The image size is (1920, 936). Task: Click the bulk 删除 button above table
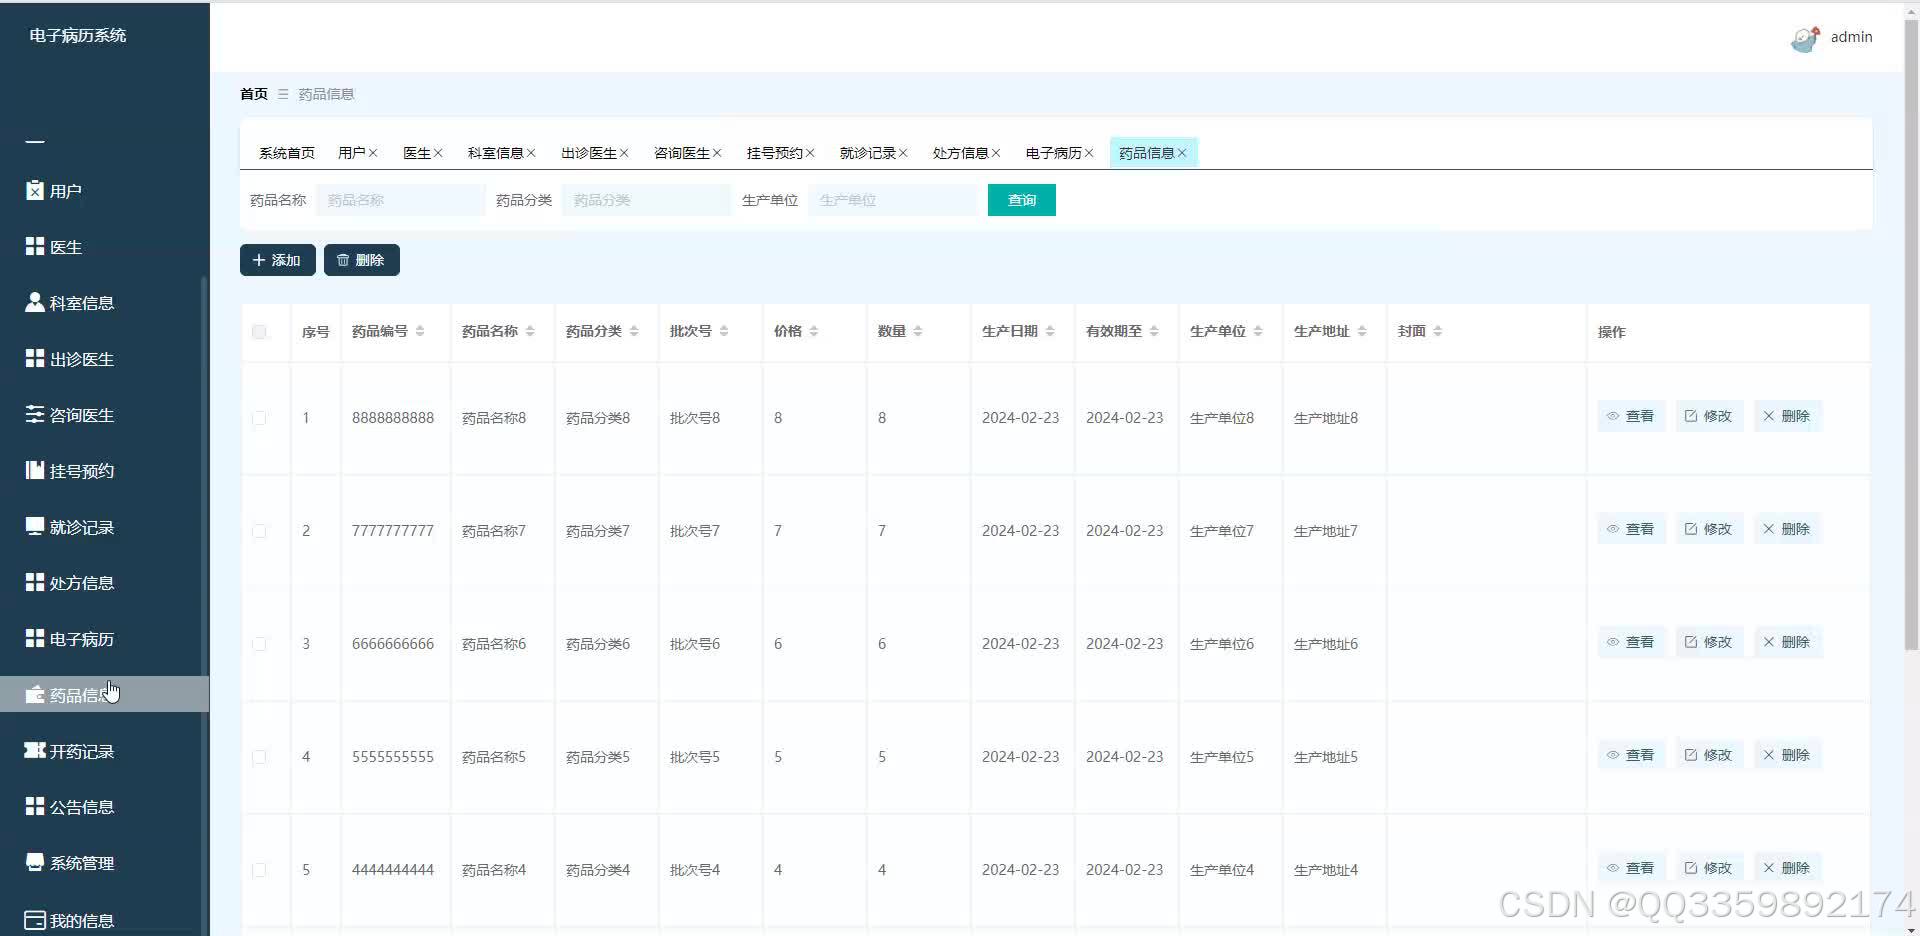[x=362, y=260]
